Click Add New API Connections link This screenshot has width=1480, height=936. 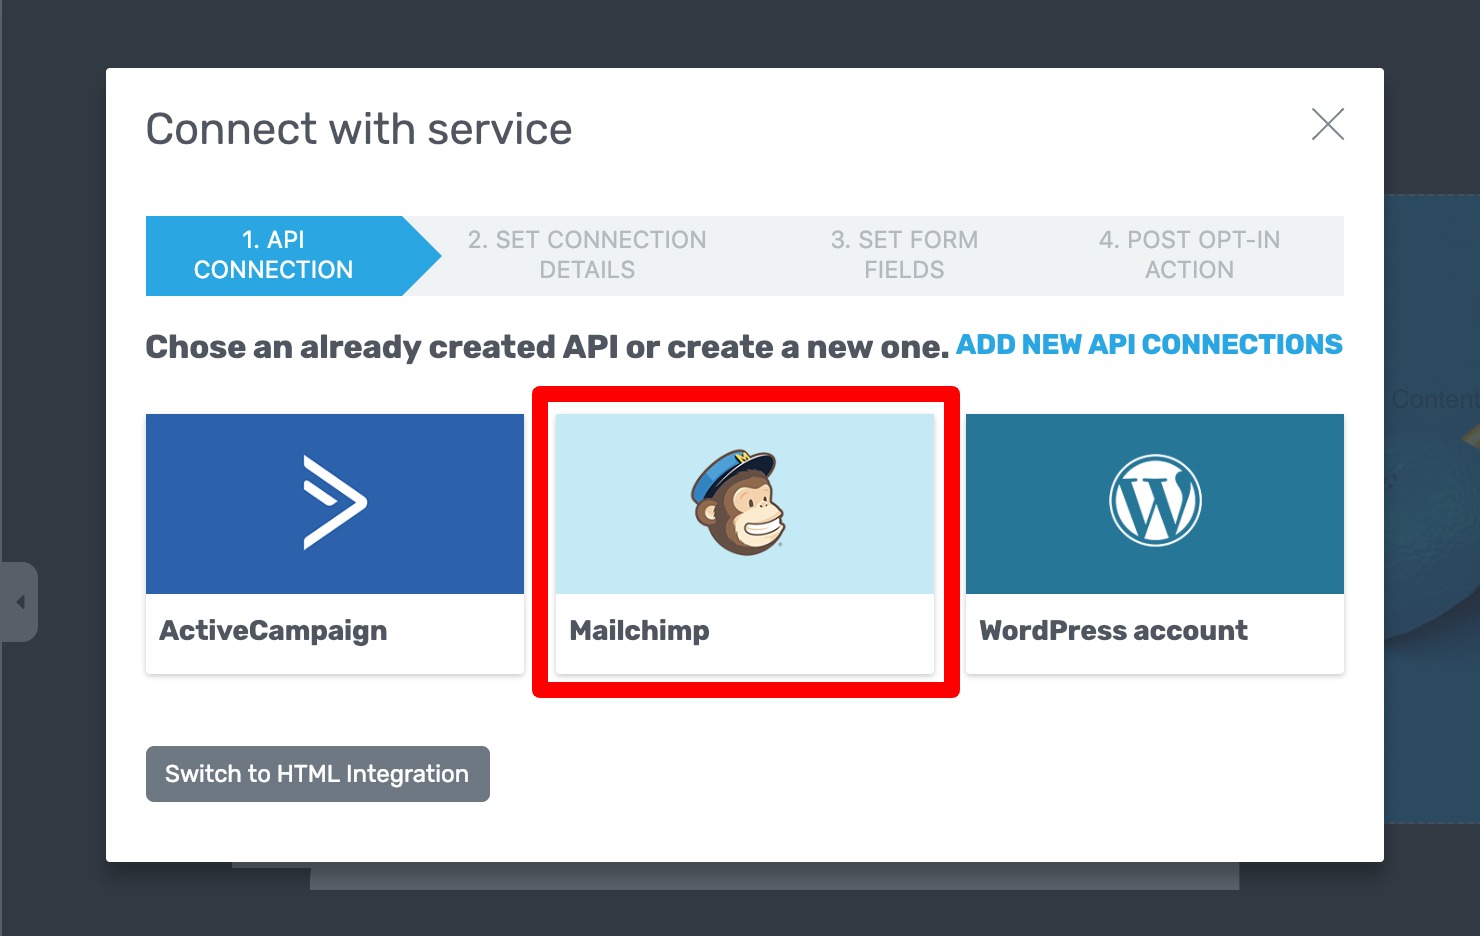coord(1149,345)
